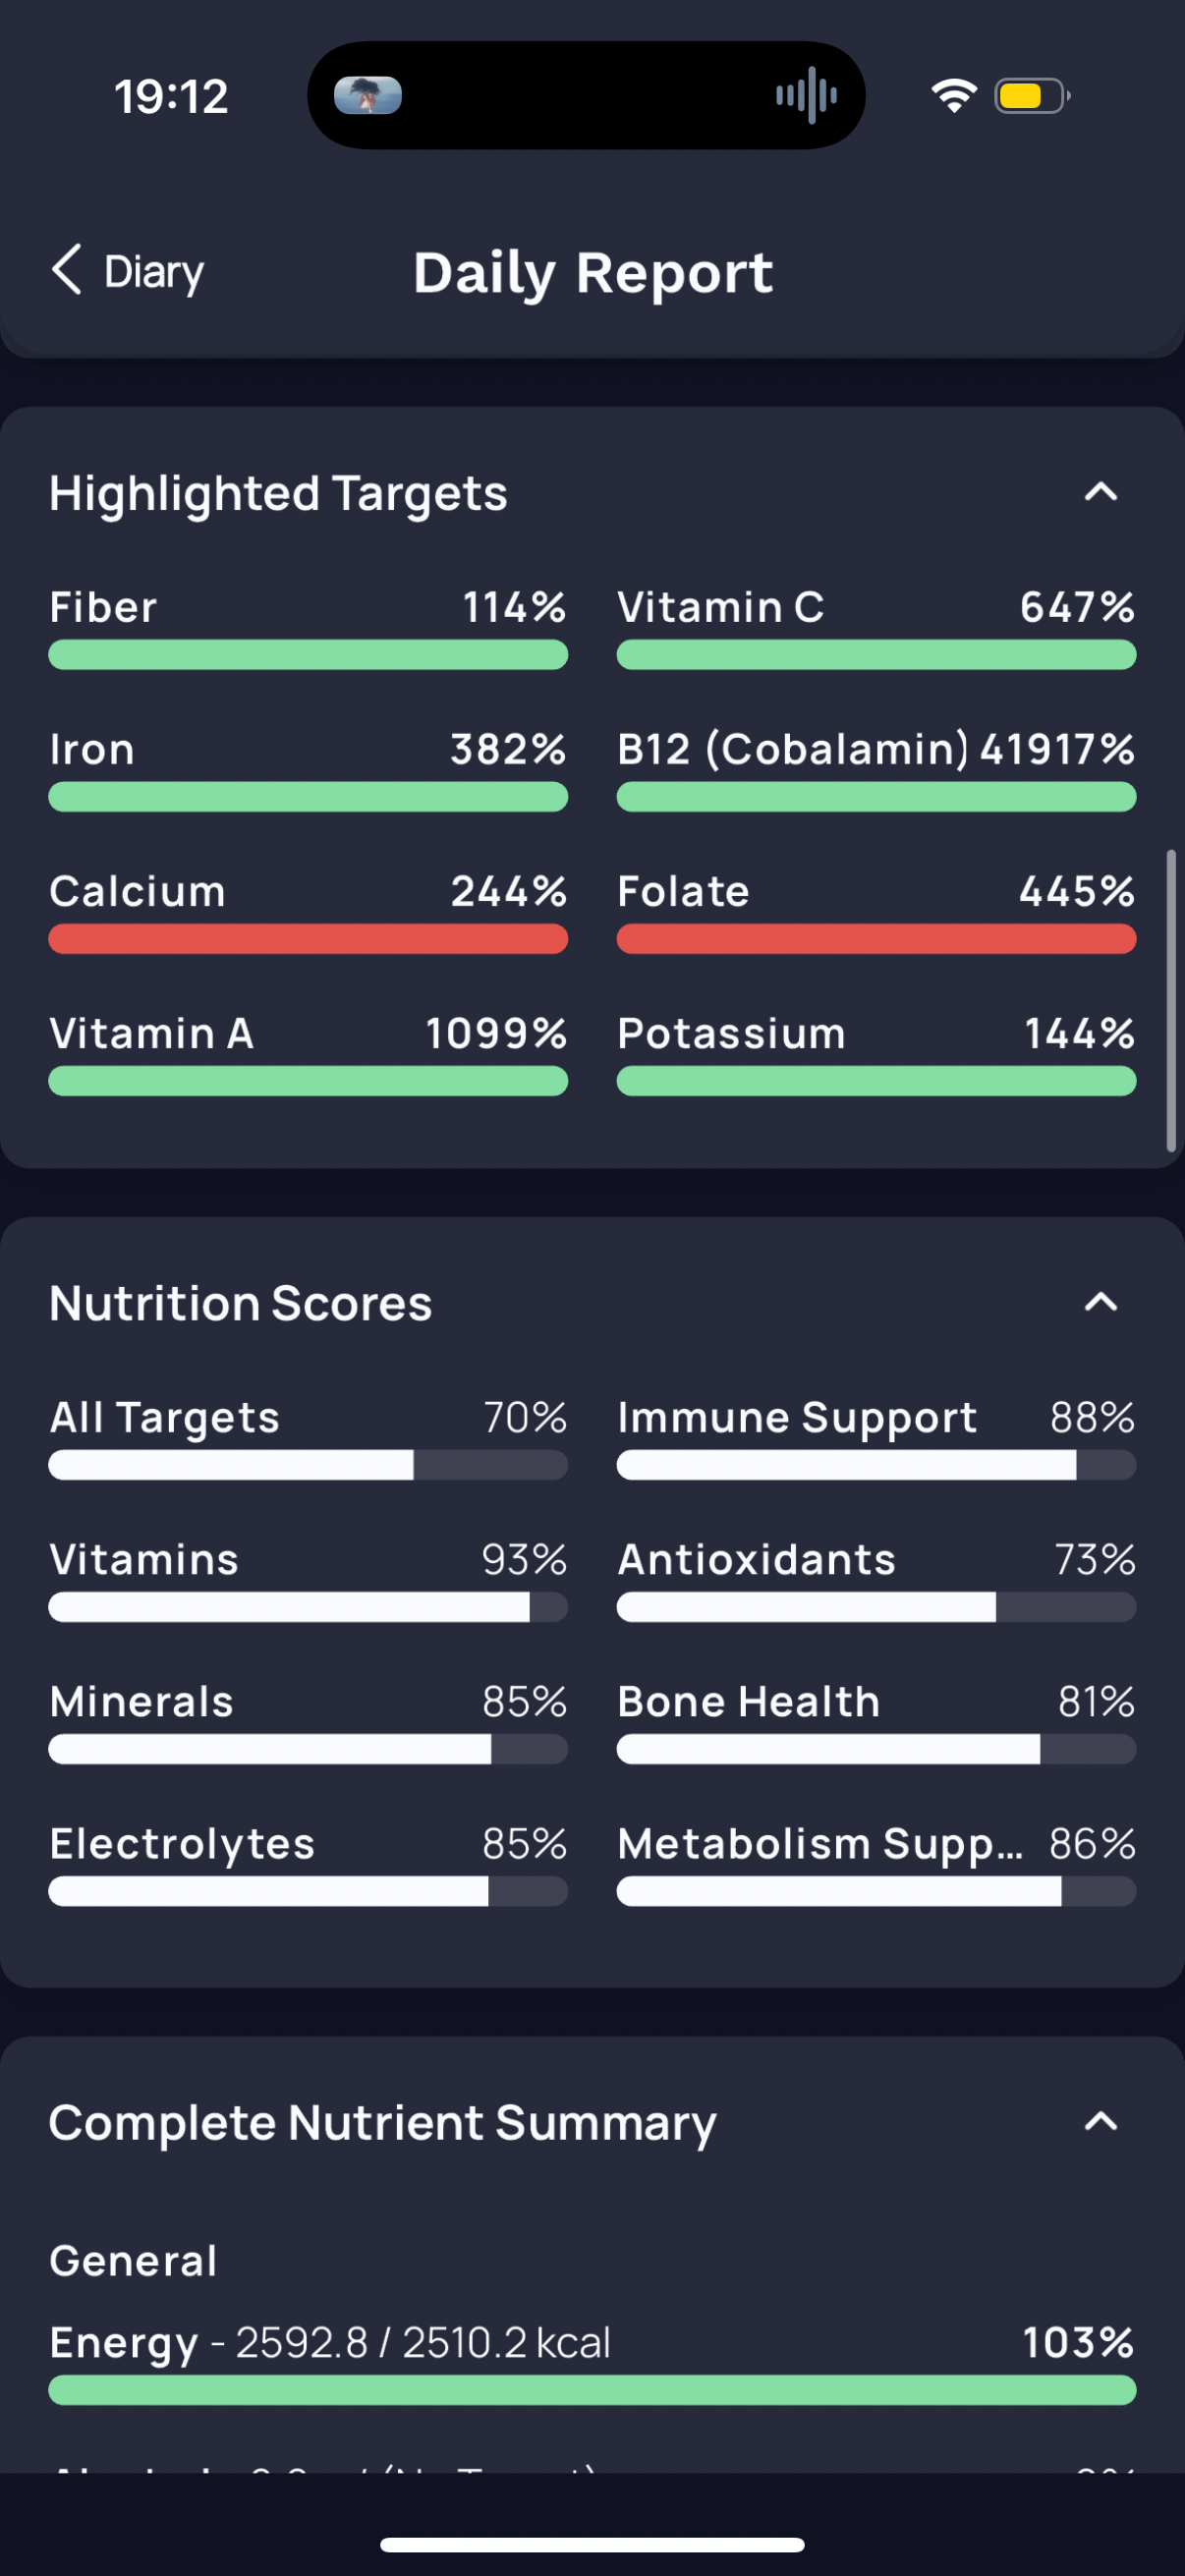Tap the battery indicator icon
This screenshot has height=2576, width=1185.
(x=1032, y=96)
